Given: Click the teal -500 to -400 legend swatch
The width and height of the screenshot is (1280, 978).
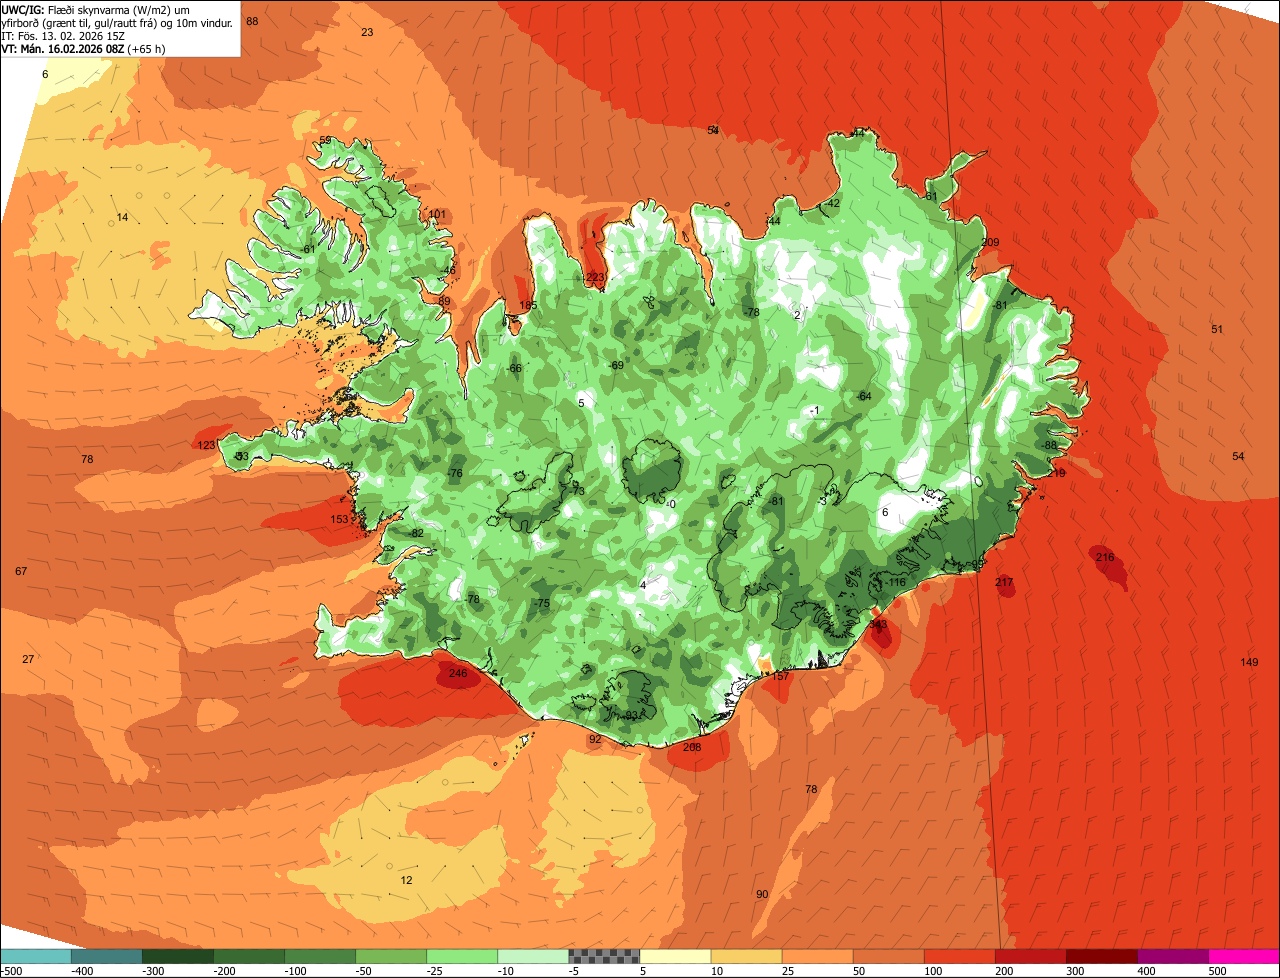Looking at the screenshot, I should pyautogui.click(x=36, y=957).
